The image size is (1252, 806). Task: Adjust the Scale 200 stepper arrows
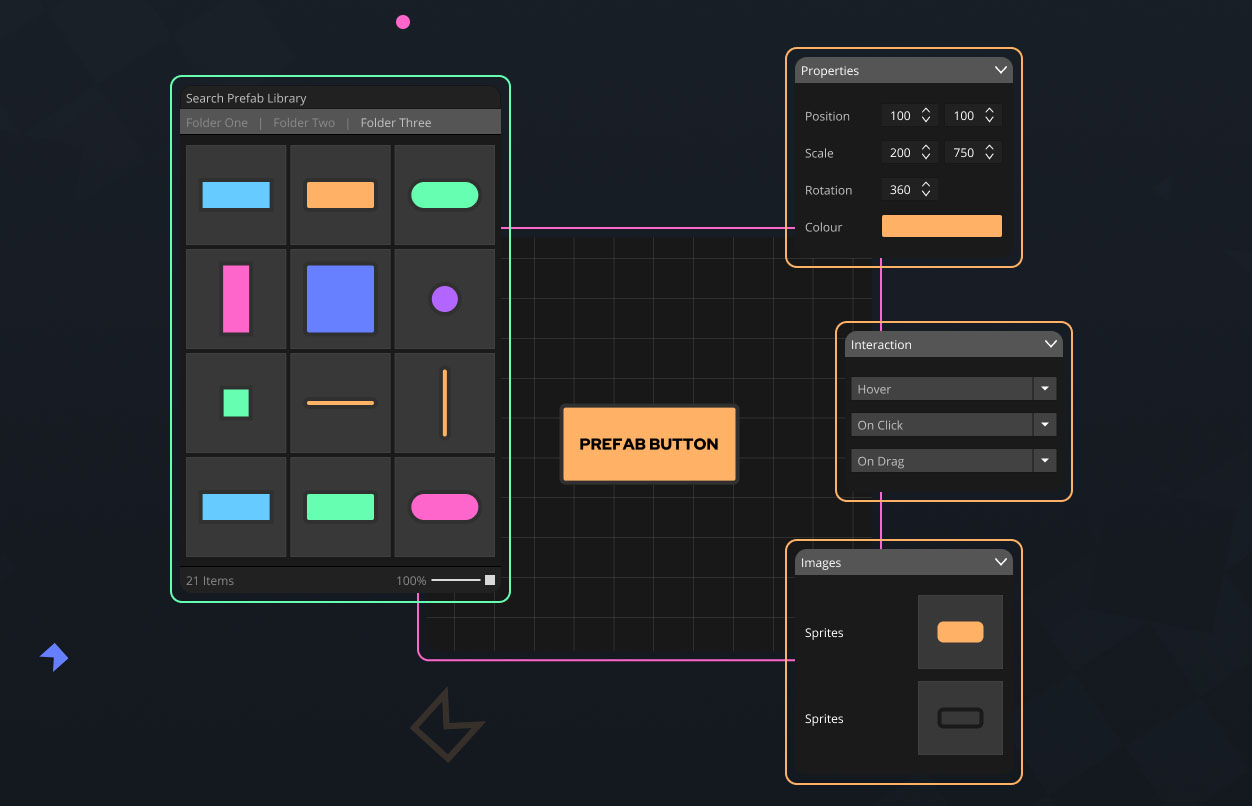pyautogui.click(x=926, y=153)
